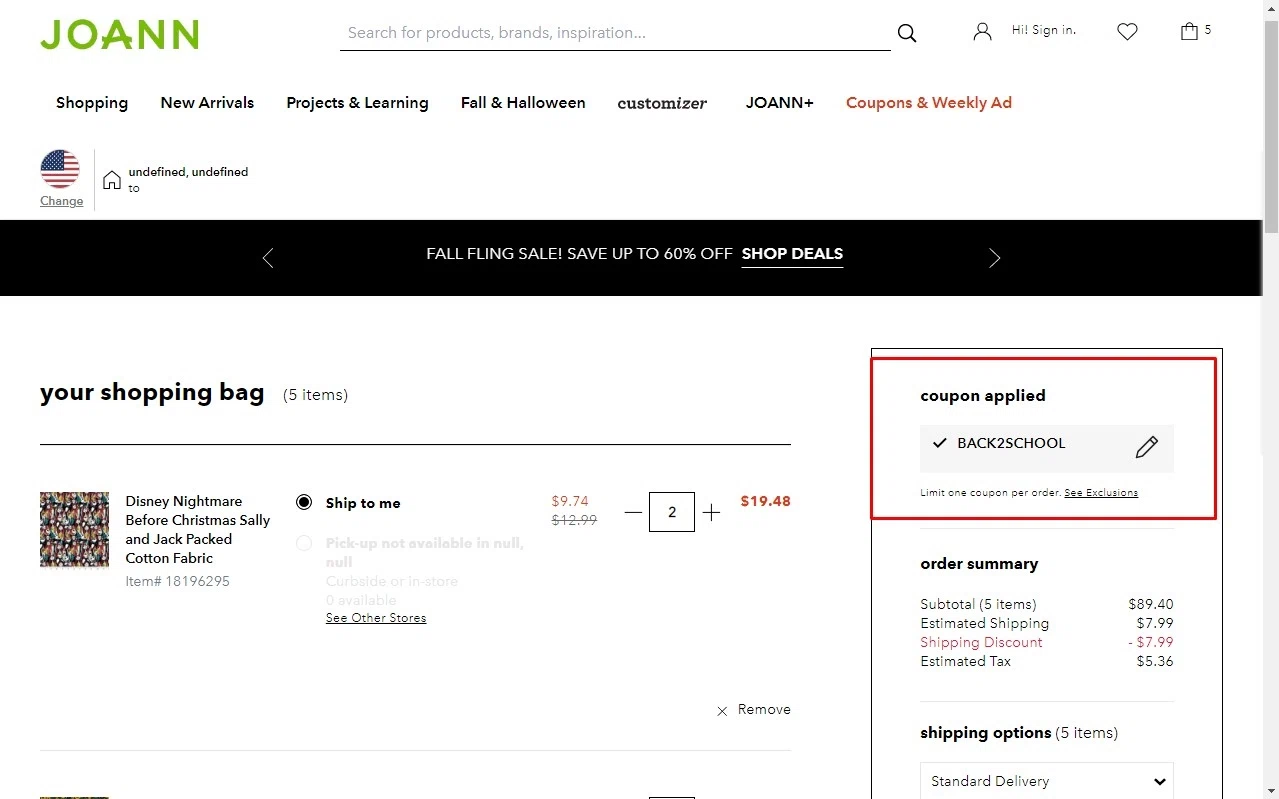Click the Hi! Sign in link
This screenshot has height=799, width=1279.
(1044, 30)
